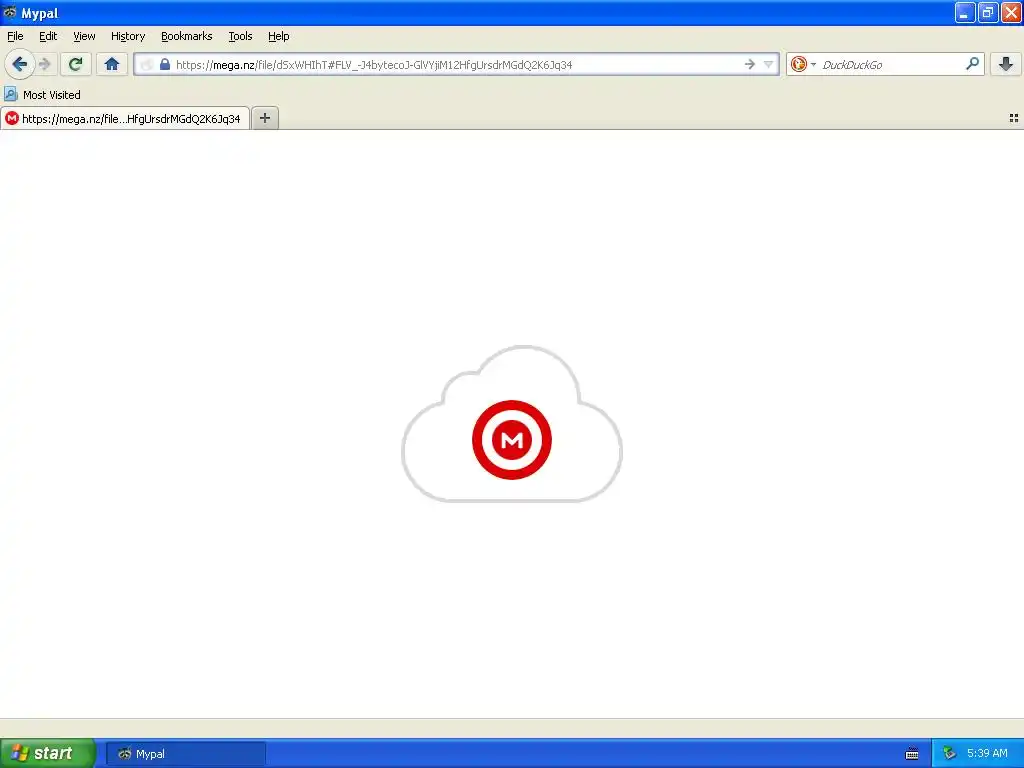Open the Help menu

pos(279,36)
